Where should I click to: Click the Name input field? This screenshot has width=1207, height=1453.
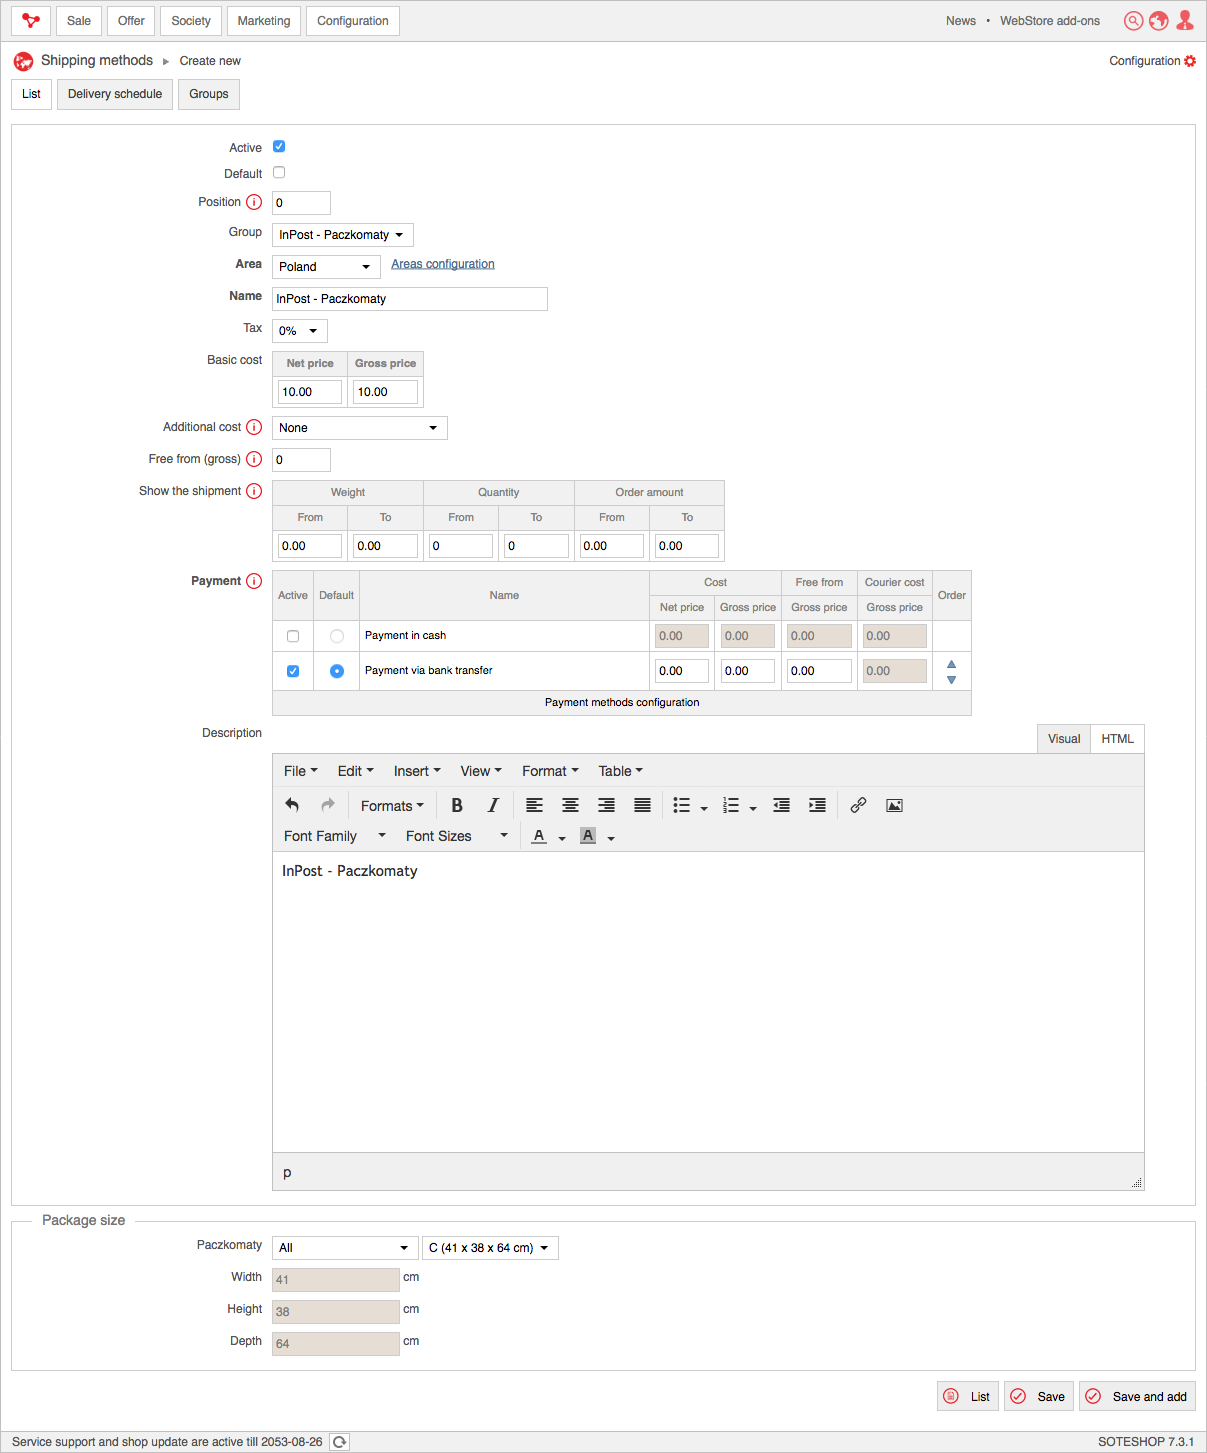pos(410,299)
